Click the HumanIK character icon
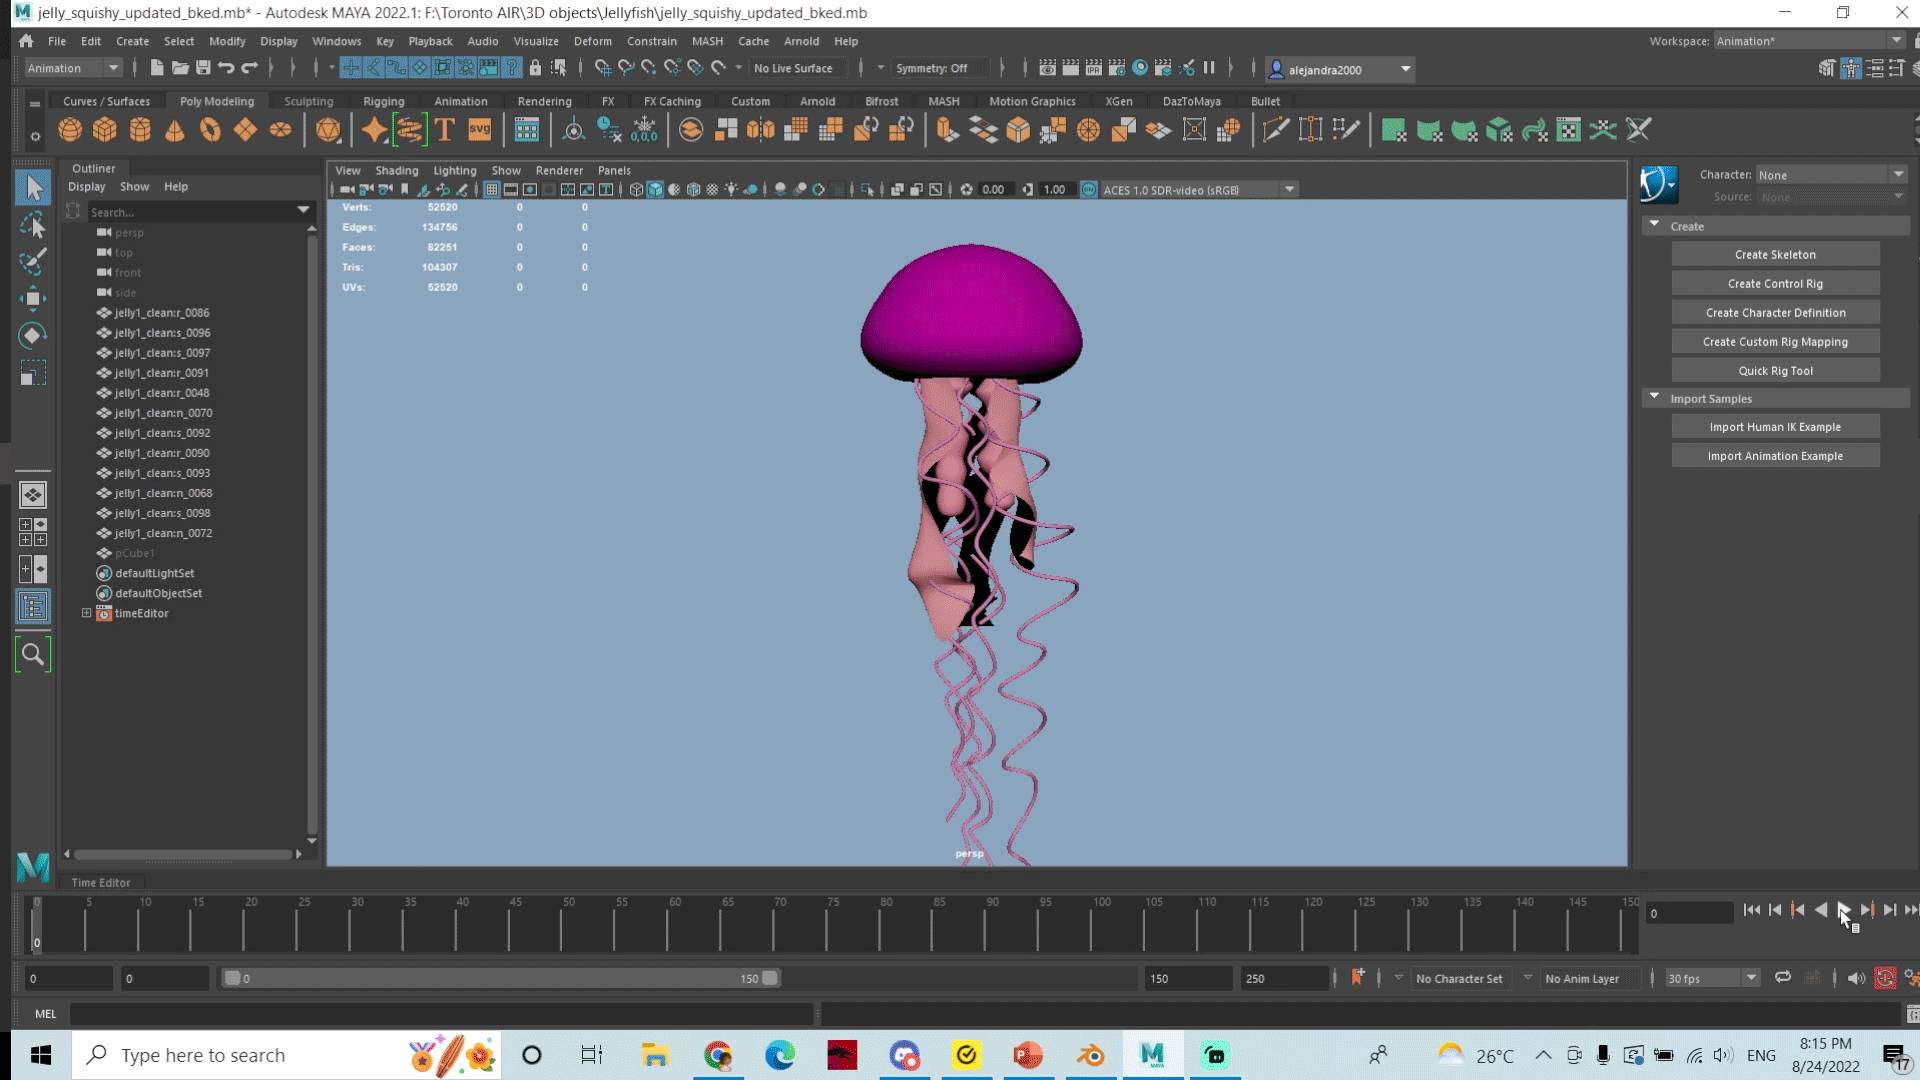 (1659, 185)
